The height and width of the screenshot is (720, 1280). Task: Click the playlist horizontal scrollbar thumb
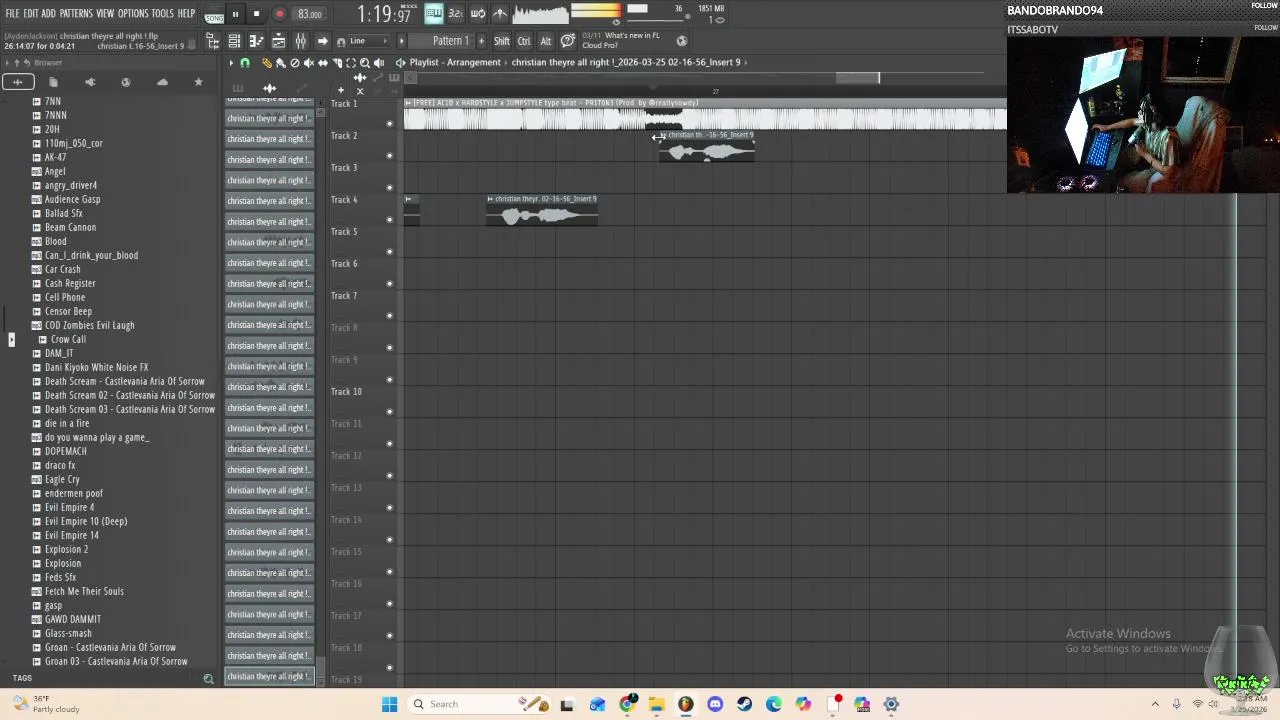(858, 77)
